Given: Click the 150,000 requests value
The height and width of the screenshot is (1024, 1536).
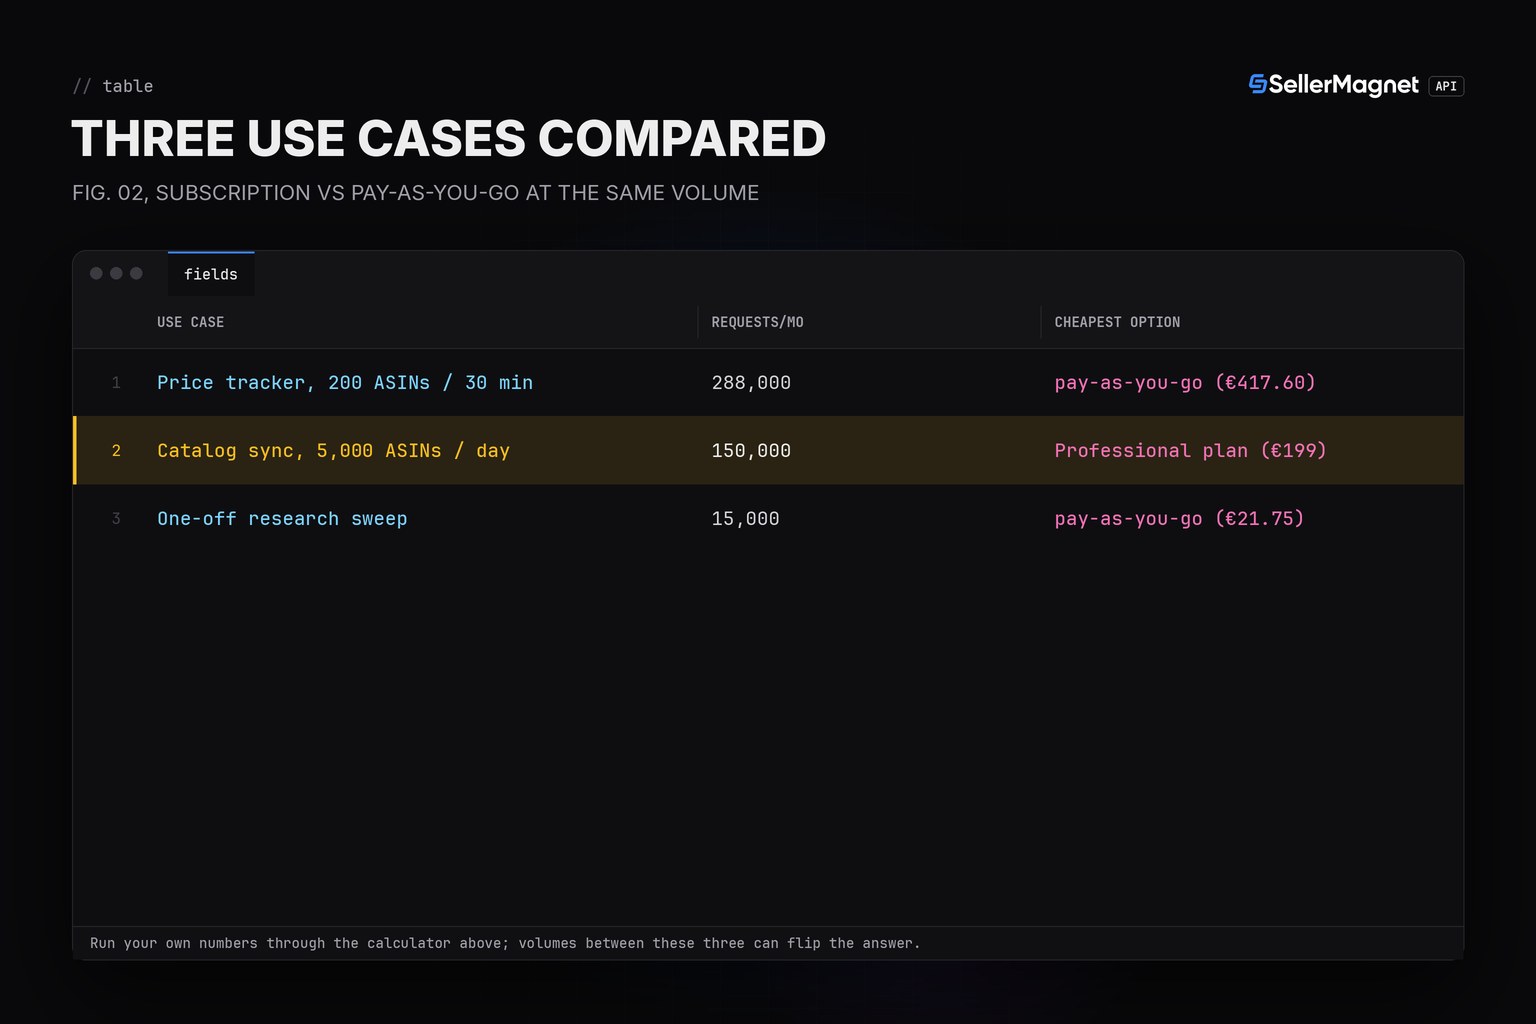Looking at the screenshot, I should [x=751, y=451].
